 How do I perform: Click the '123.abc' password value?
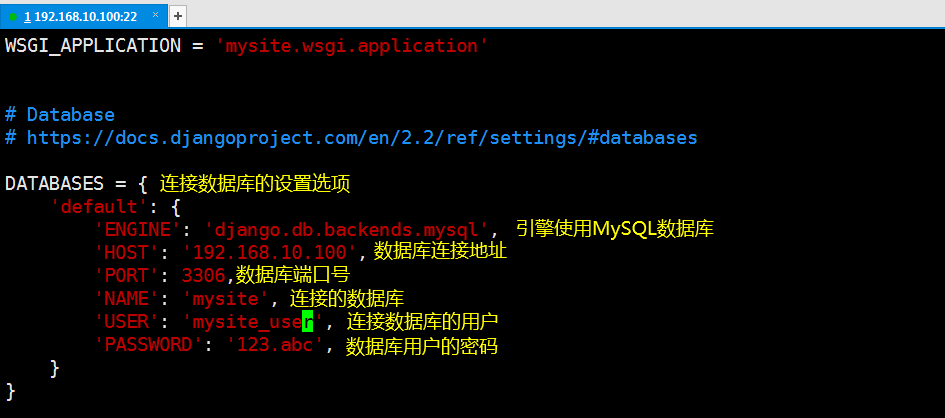277,345
